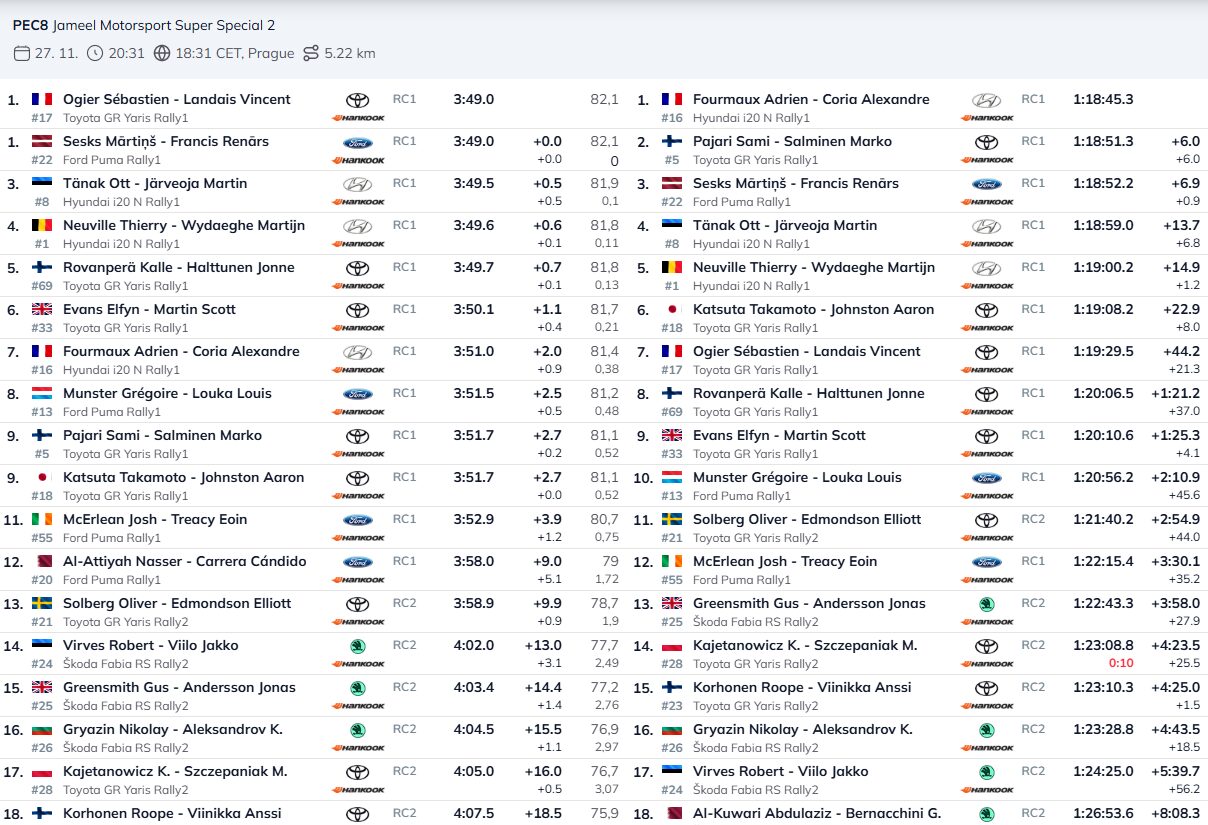Click the Škoda logo in Greensmith's 1:22:43.3 row

point(986,604)
